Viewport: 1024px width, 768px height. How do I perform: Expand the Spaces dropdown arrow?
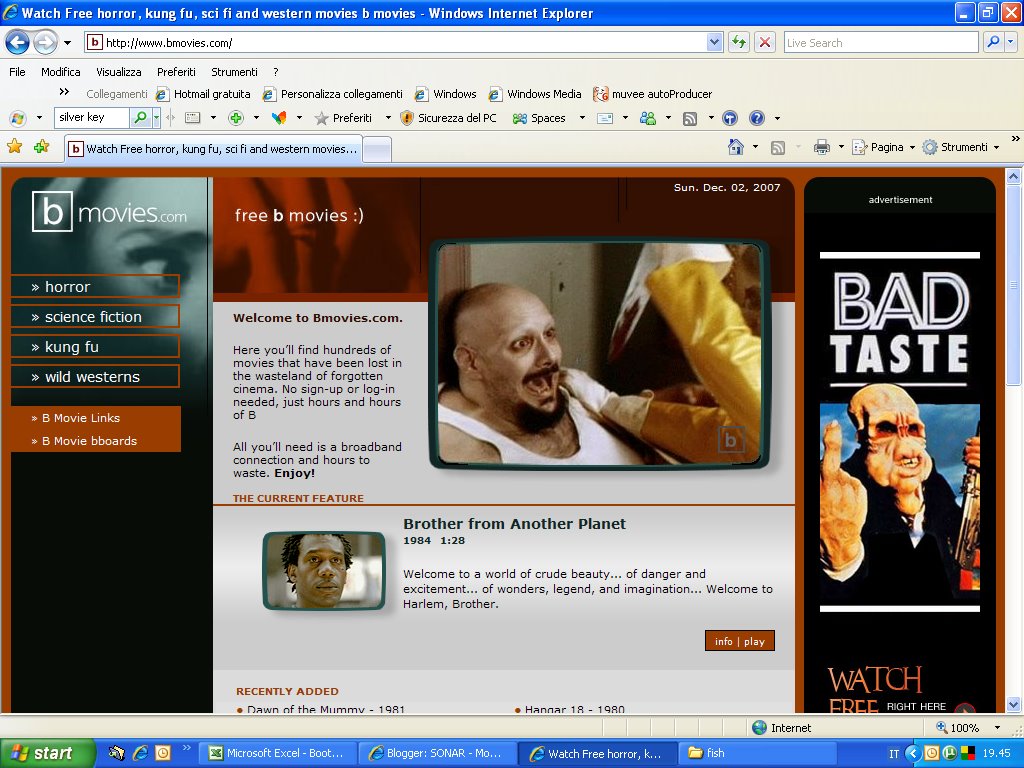[582, 118]
